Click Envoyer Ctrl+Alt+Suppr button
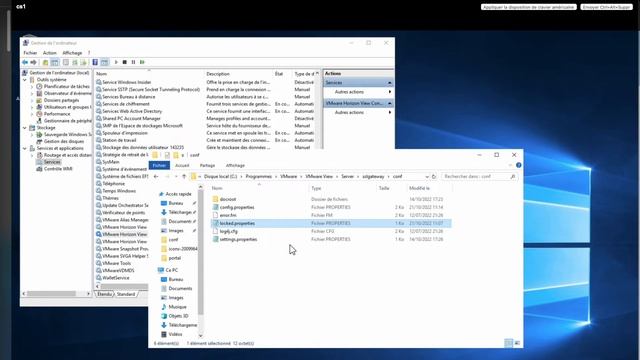 coord(607,7)
